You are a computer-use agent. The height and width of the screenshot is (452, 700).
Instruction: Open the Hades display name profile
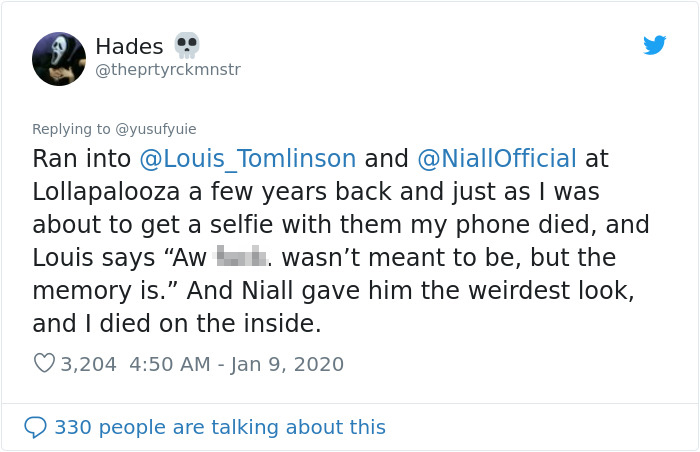coord(129,46)
